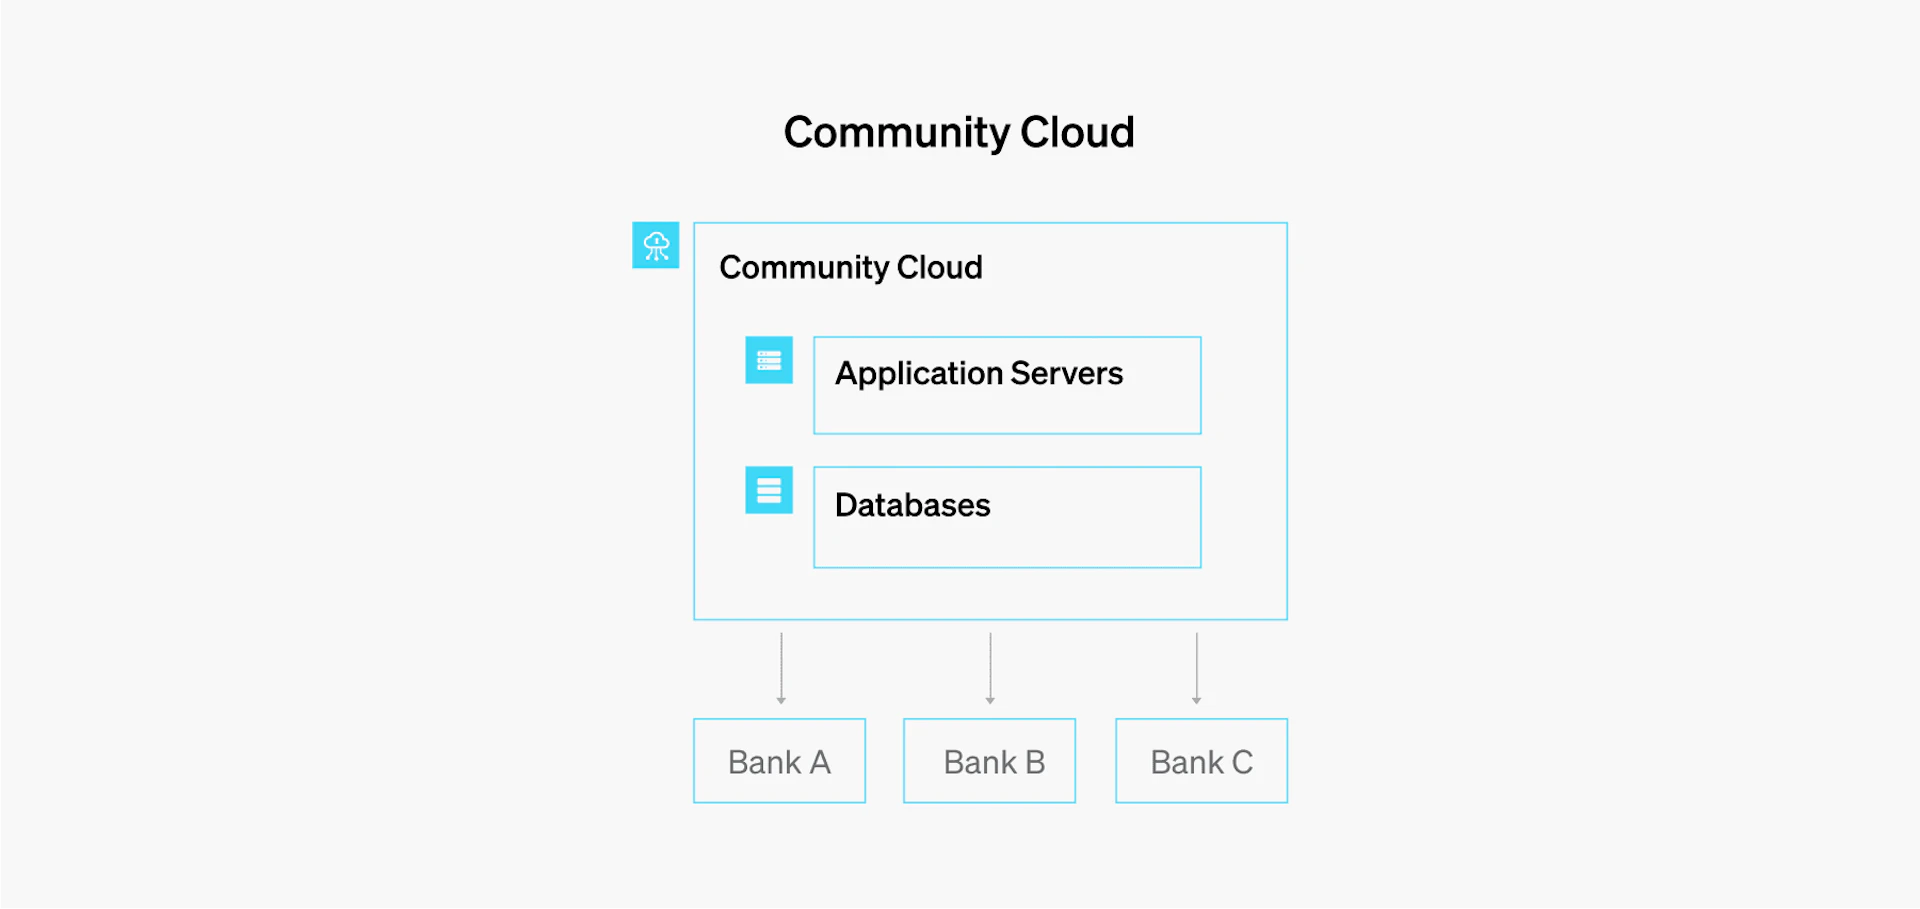The height and width of the screenshot is (909, 1920).
Task: Click the cloud icon beside Community Cloud box
Action: (x=656, y=245)
